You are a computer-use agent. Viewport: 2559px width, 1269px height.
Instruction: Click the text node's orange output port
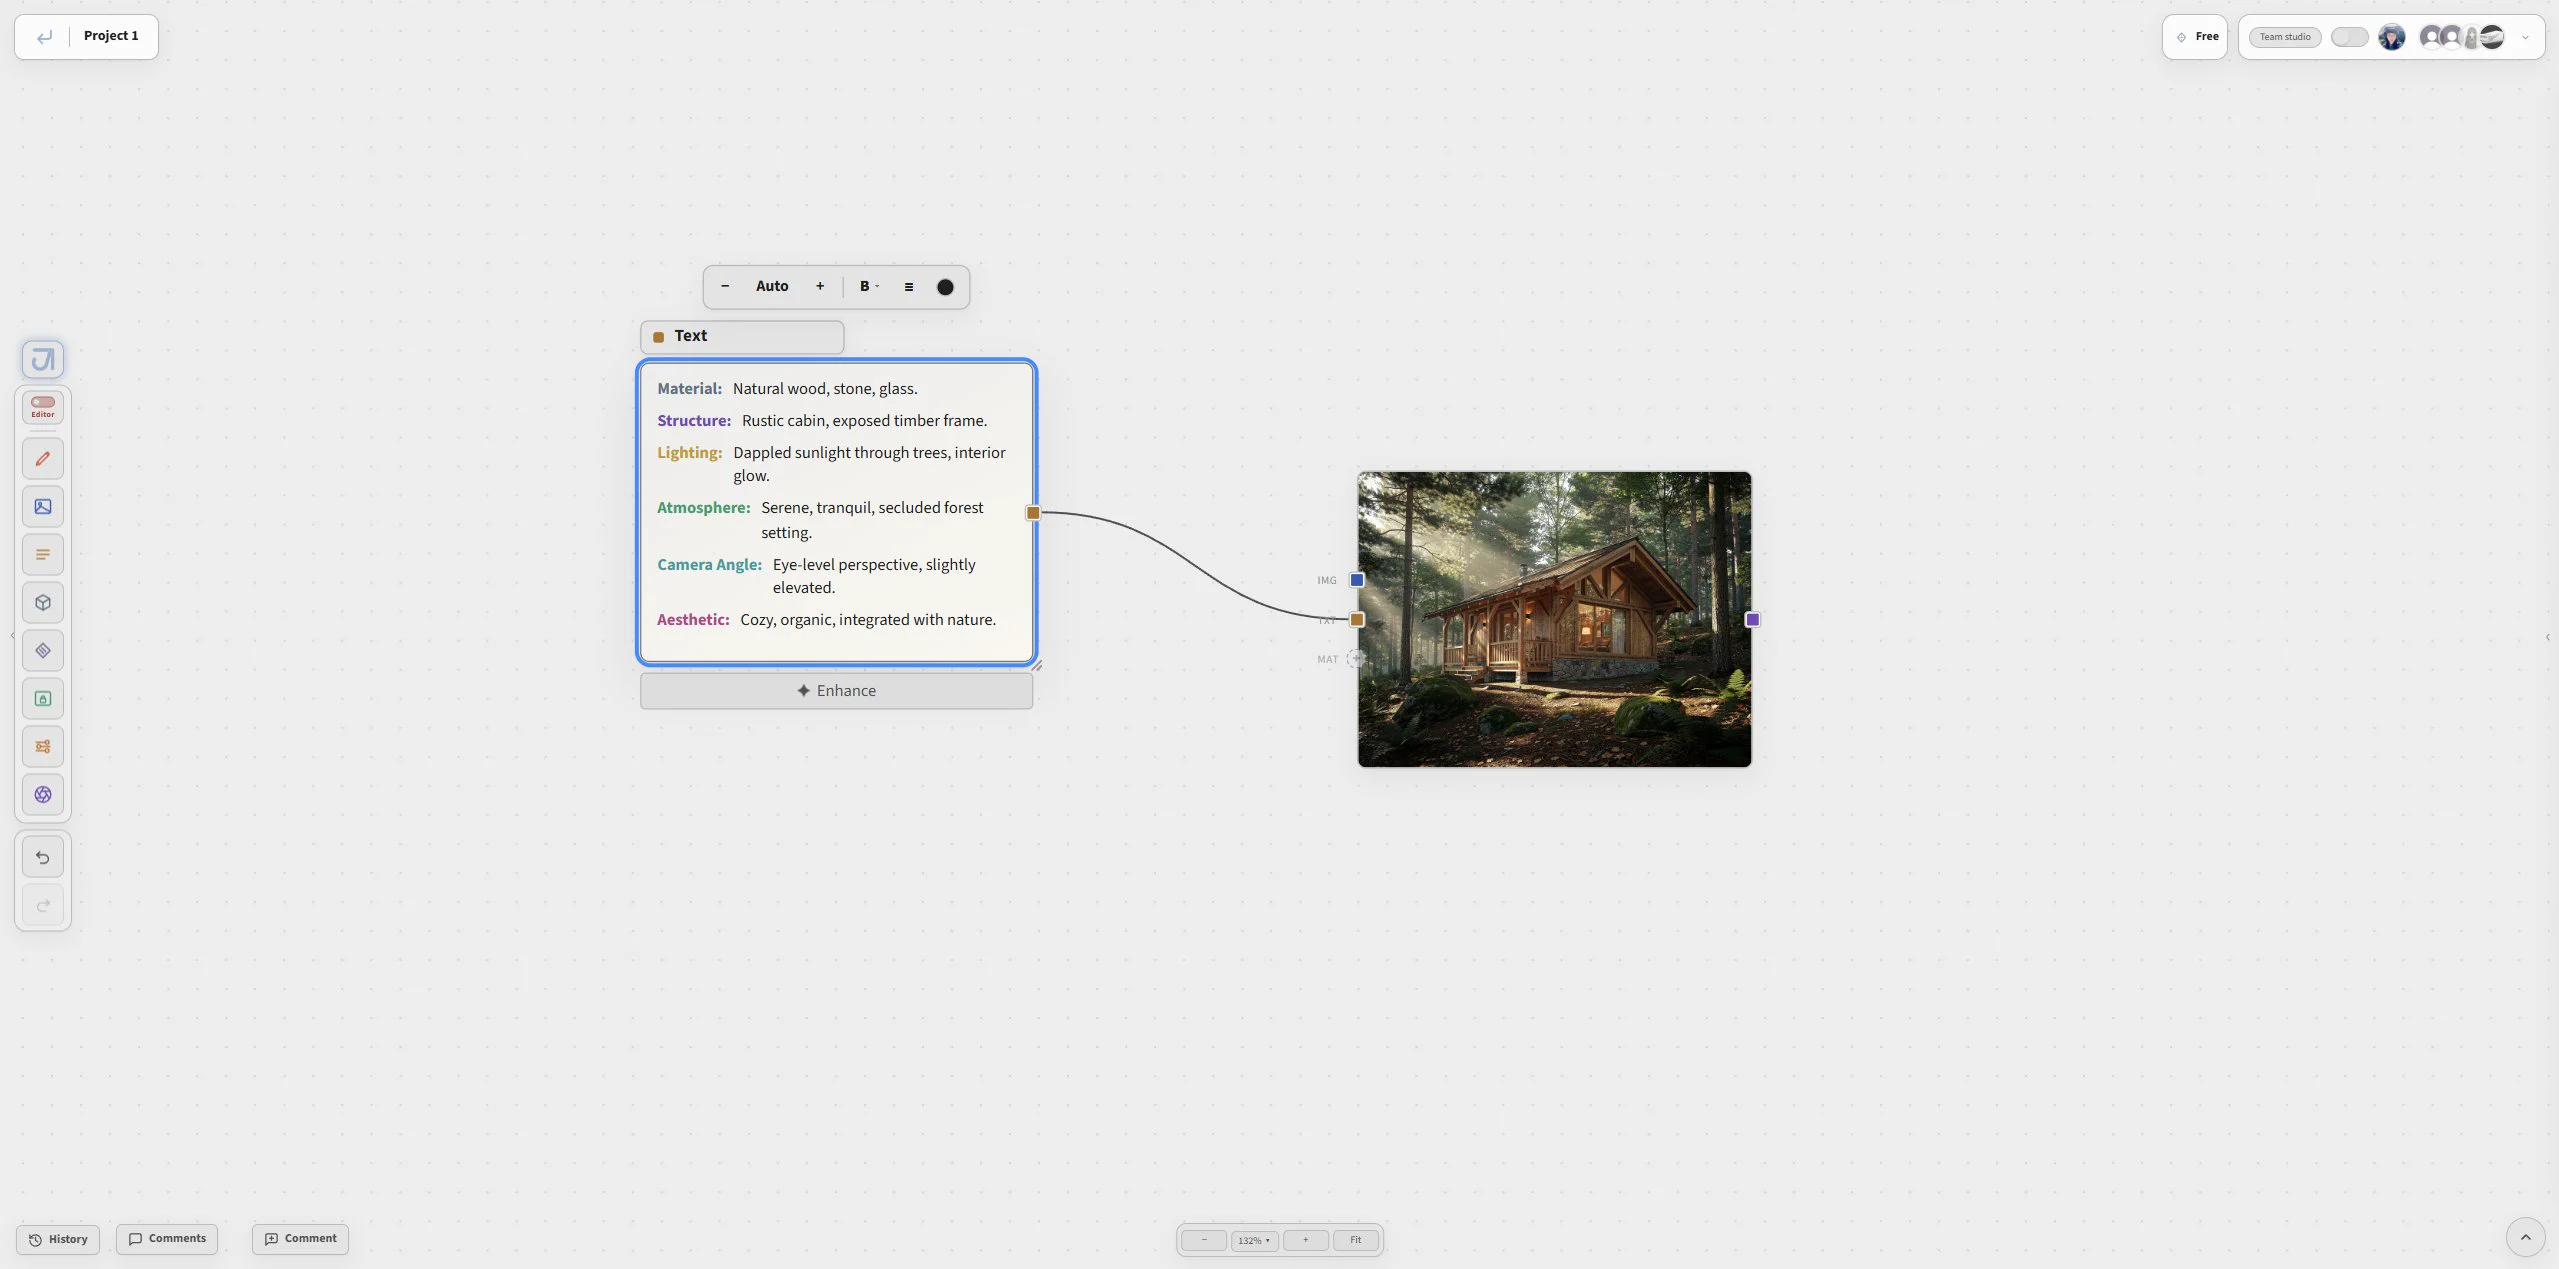pos(1033,513)
